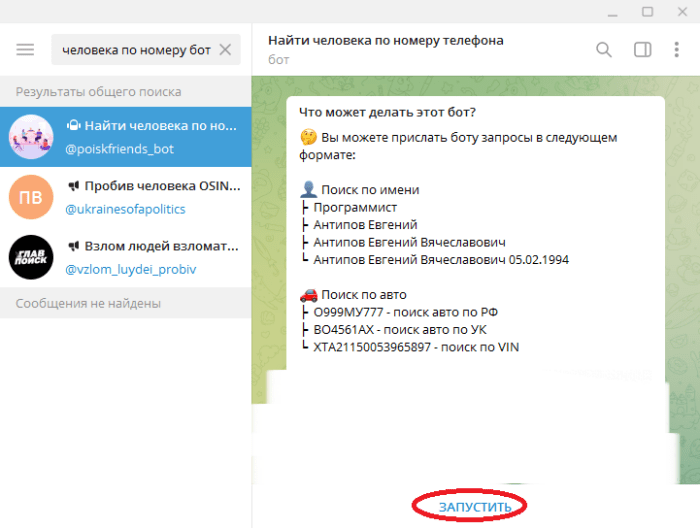Click the black ГЛАВ ПОИСК avatar
Screen dimensions: 700x528
click(x=31, y=257)
